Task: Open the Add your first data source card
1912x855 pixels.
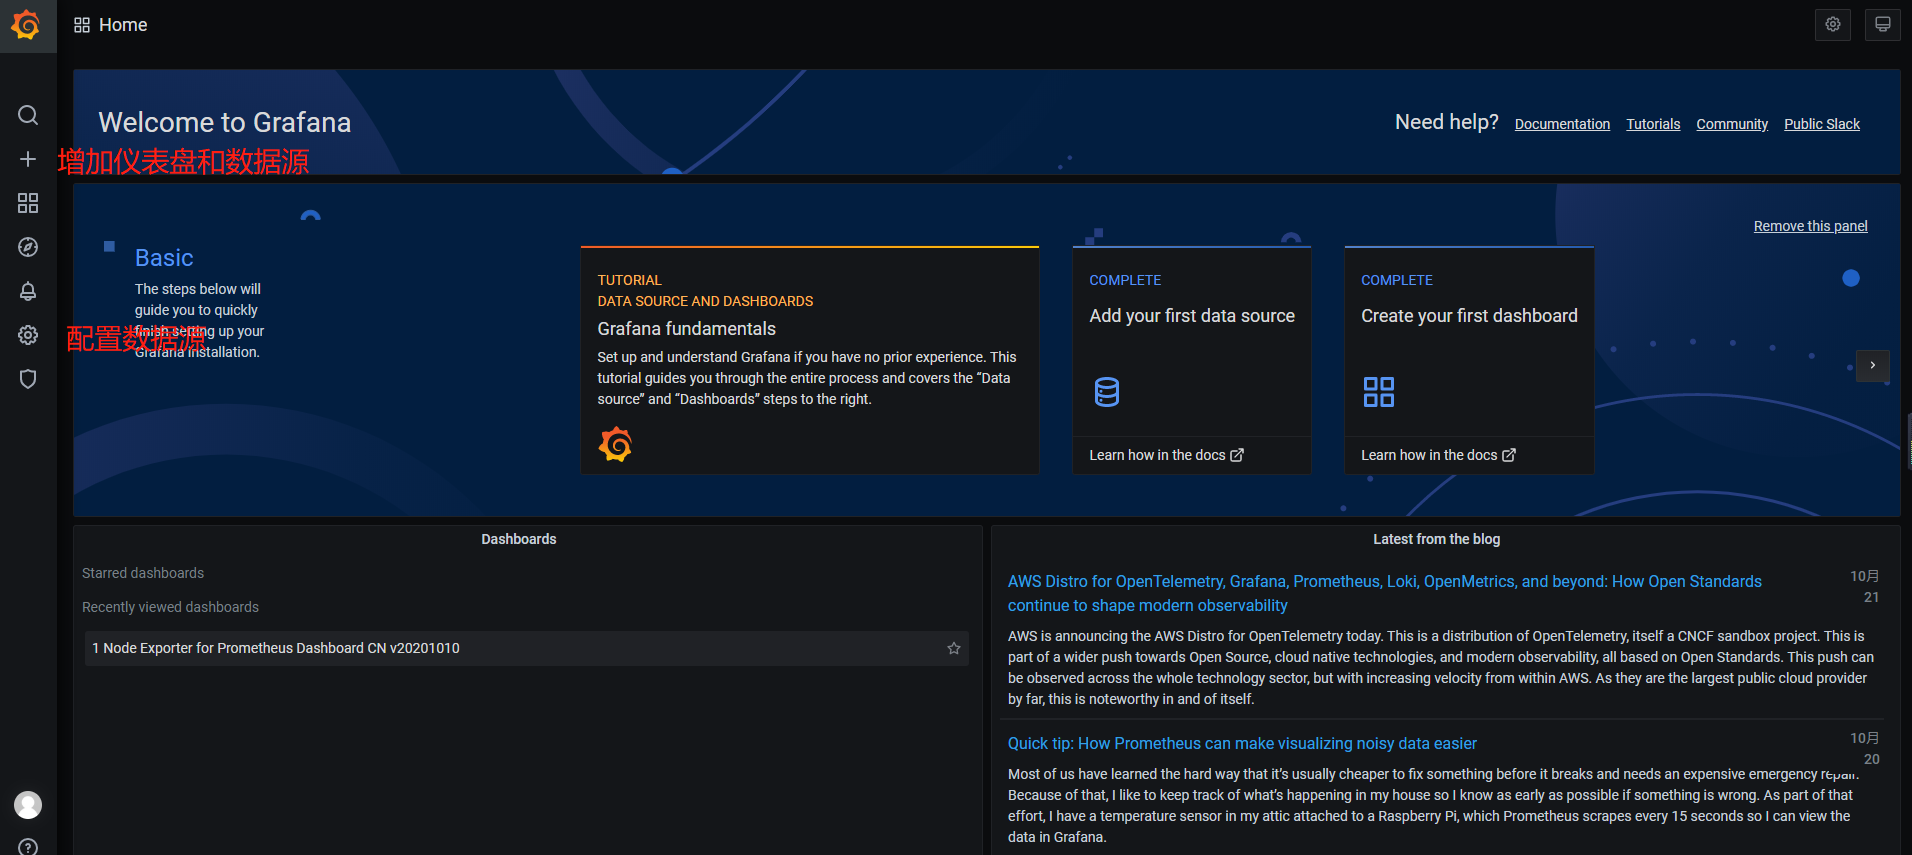Action: pos(1192,360)
